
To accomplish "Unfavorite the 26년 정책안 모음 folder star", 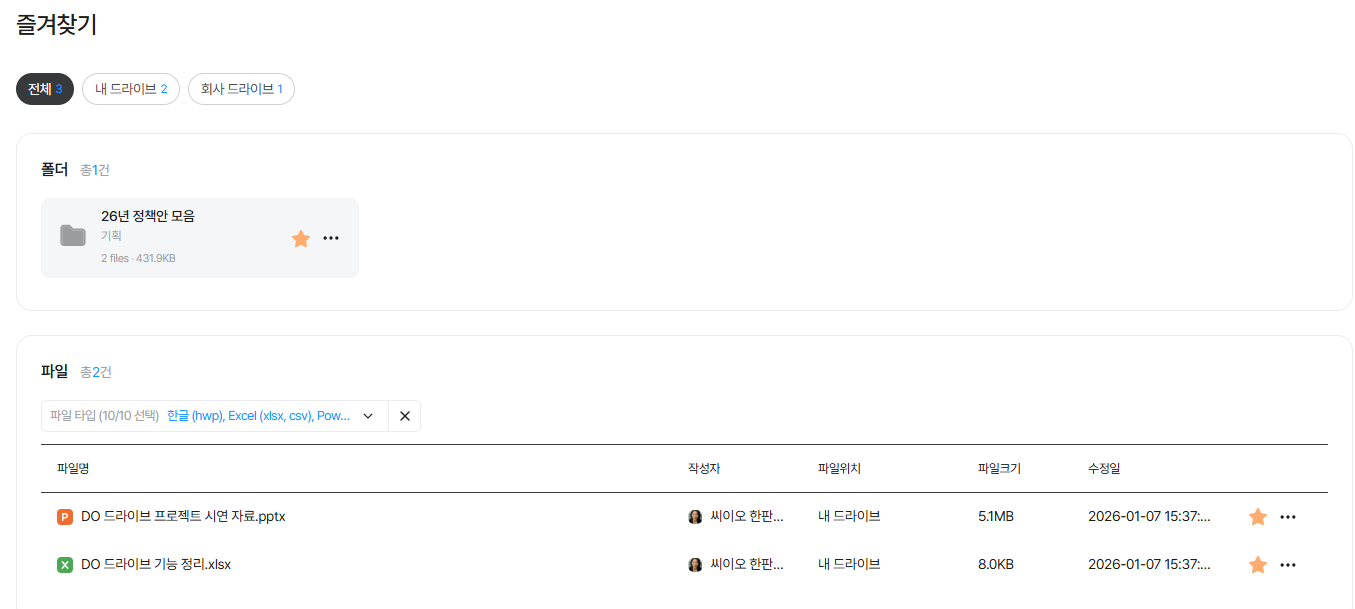I will point(301,238).
